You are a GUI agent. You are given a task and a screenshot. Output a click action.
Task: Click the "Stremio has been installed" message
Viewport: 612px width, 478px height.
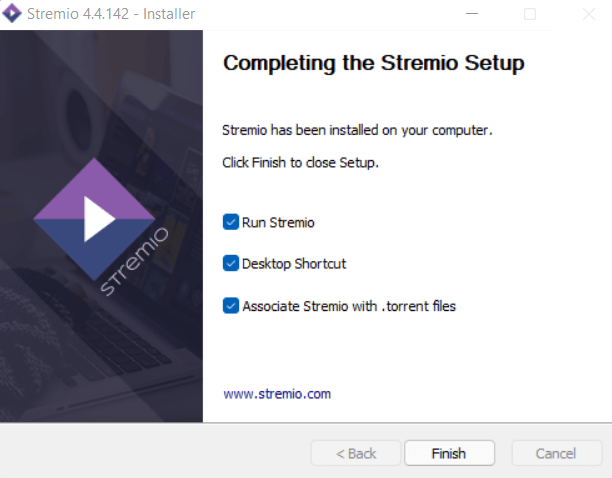[358, 130]
